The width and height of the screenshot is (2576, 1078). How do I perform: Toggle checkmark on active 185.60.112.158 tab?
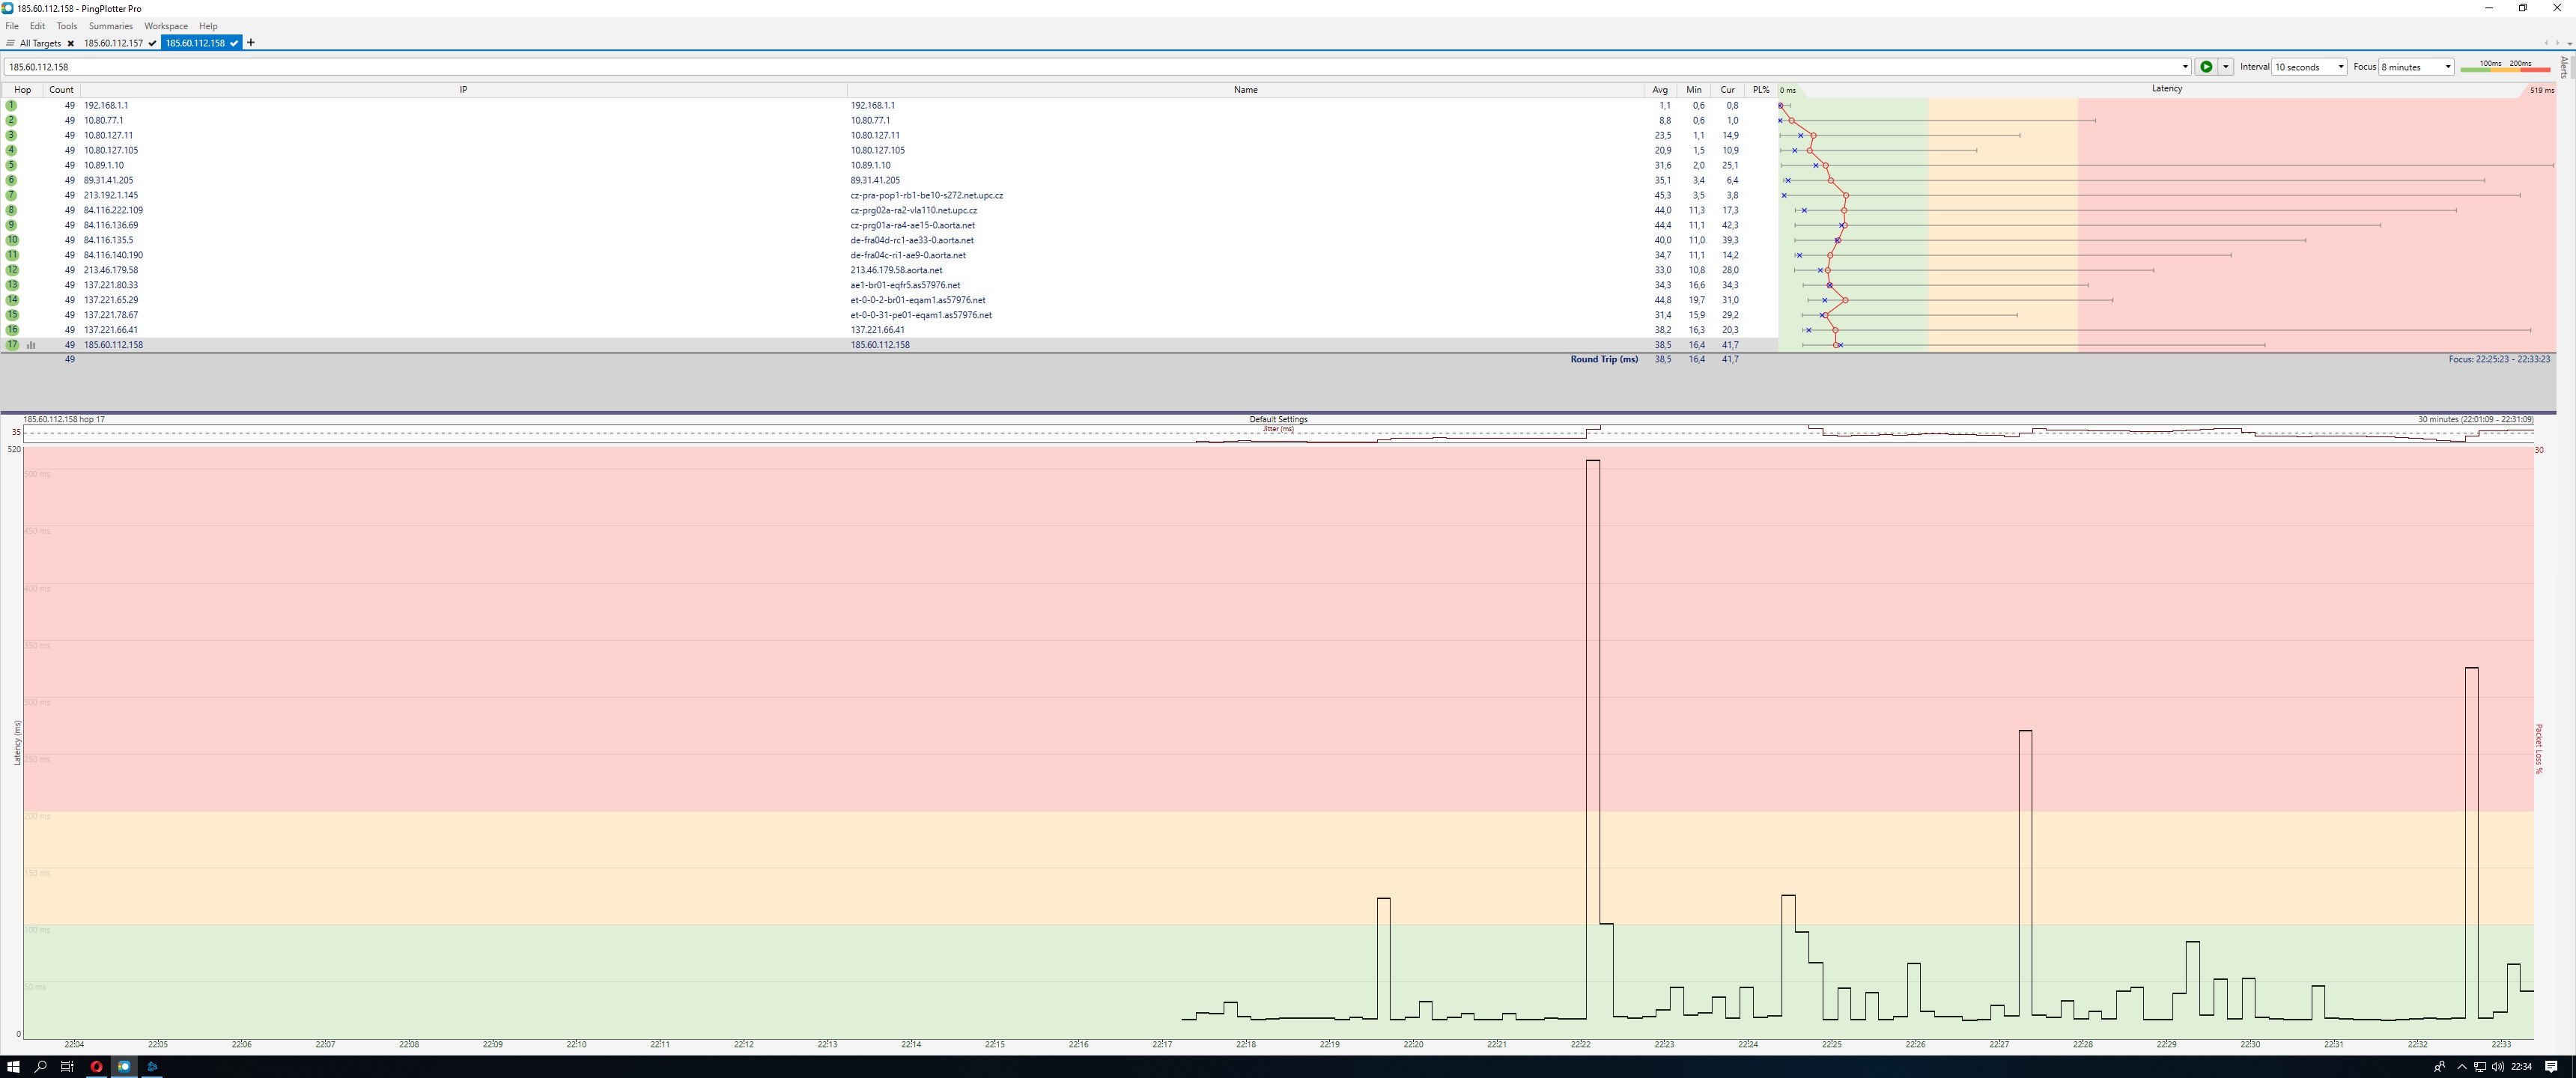234,44
